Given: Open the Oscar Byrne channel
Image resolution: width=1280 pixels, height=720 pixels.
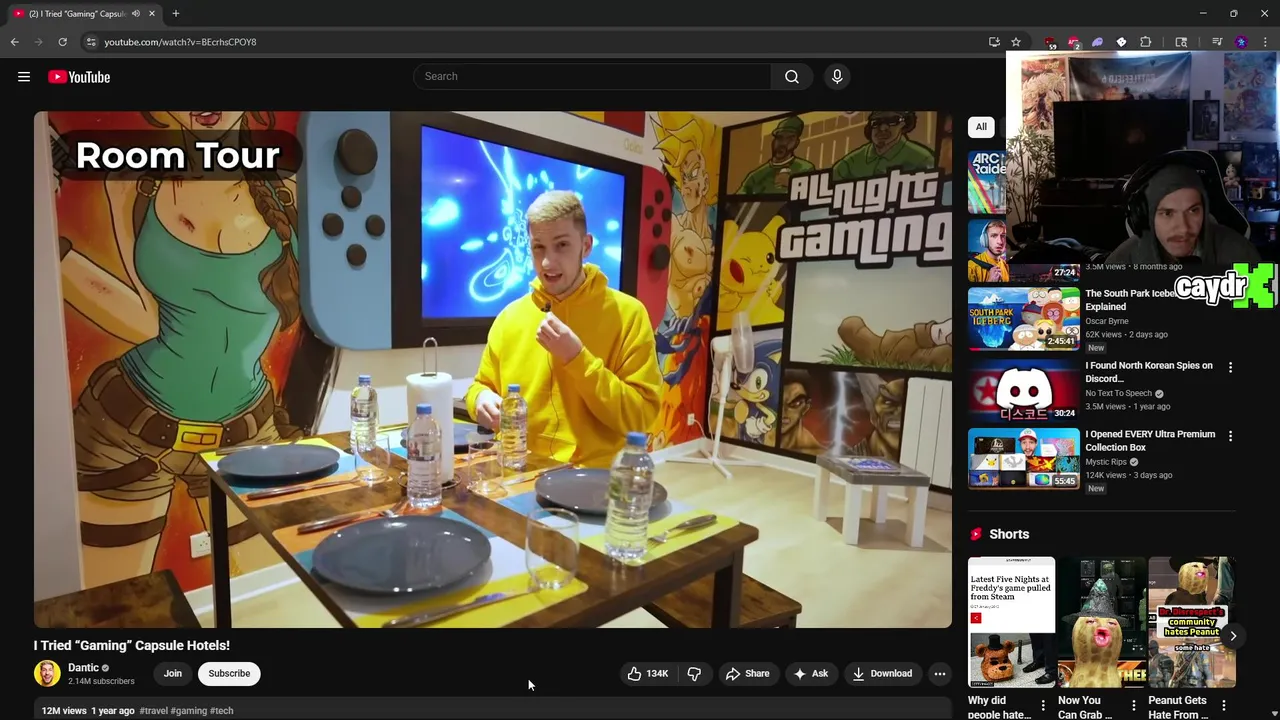Looking at the screenshot, I should tap(1107, 321).
